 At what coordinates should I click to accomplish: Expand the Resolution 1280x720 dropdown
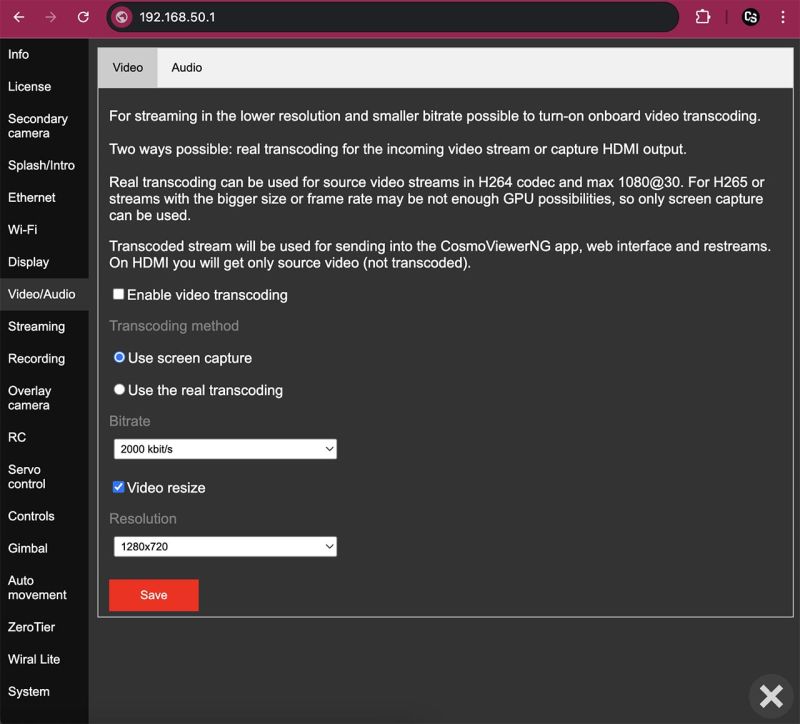(x=225, y=546)
